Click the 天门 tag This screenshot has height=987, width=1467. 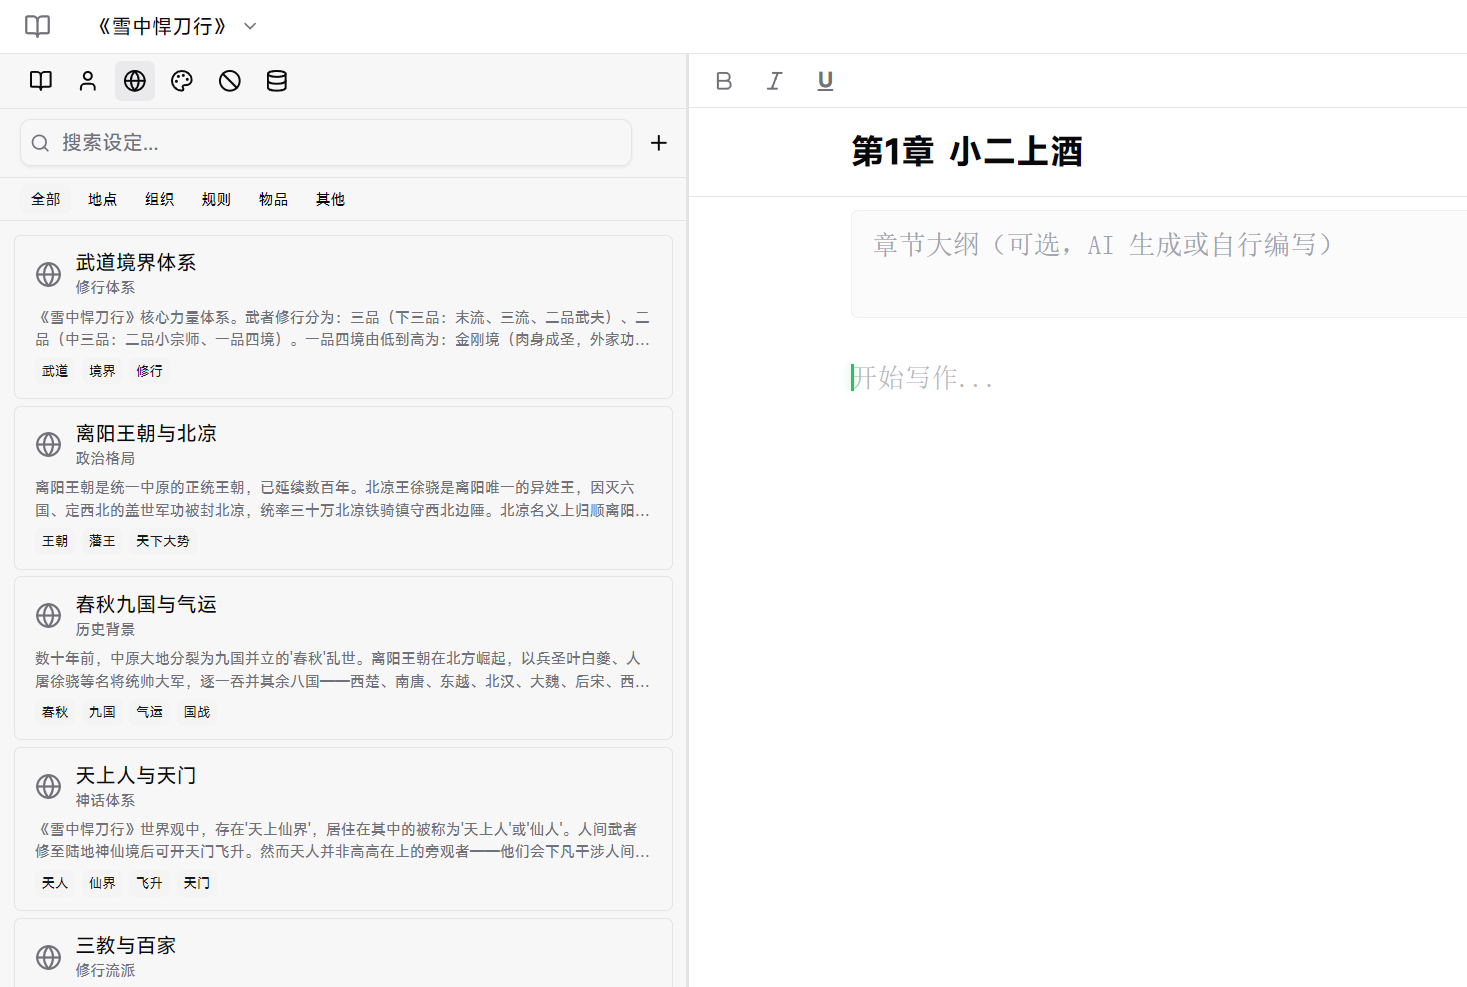[197, 883]
